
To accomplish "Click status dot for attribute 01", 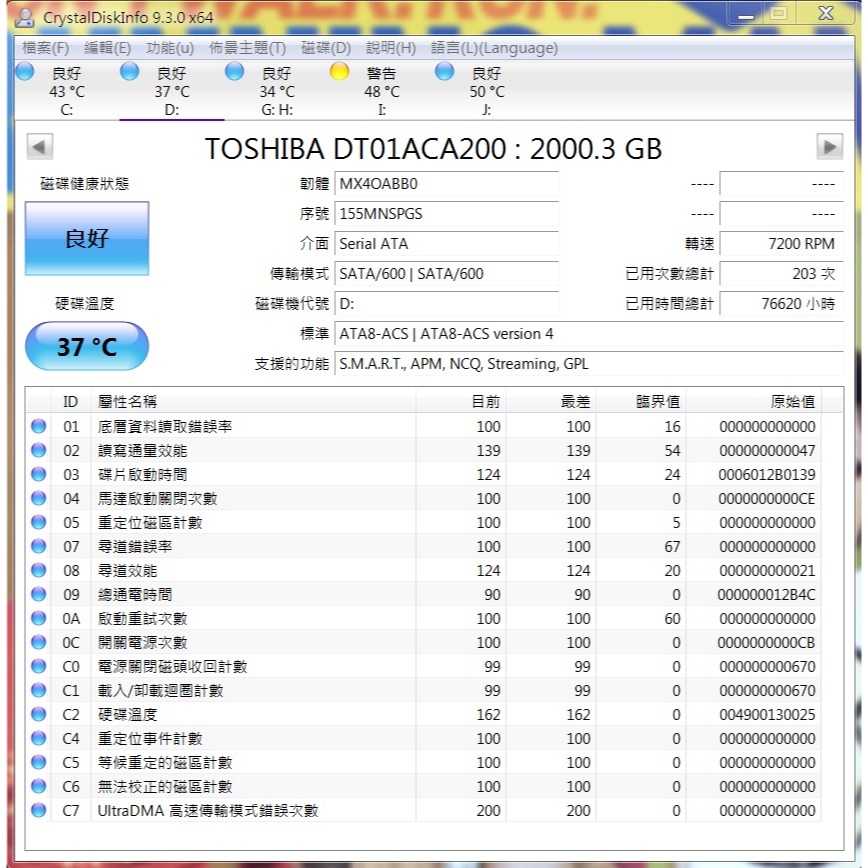I will (39, 426).
